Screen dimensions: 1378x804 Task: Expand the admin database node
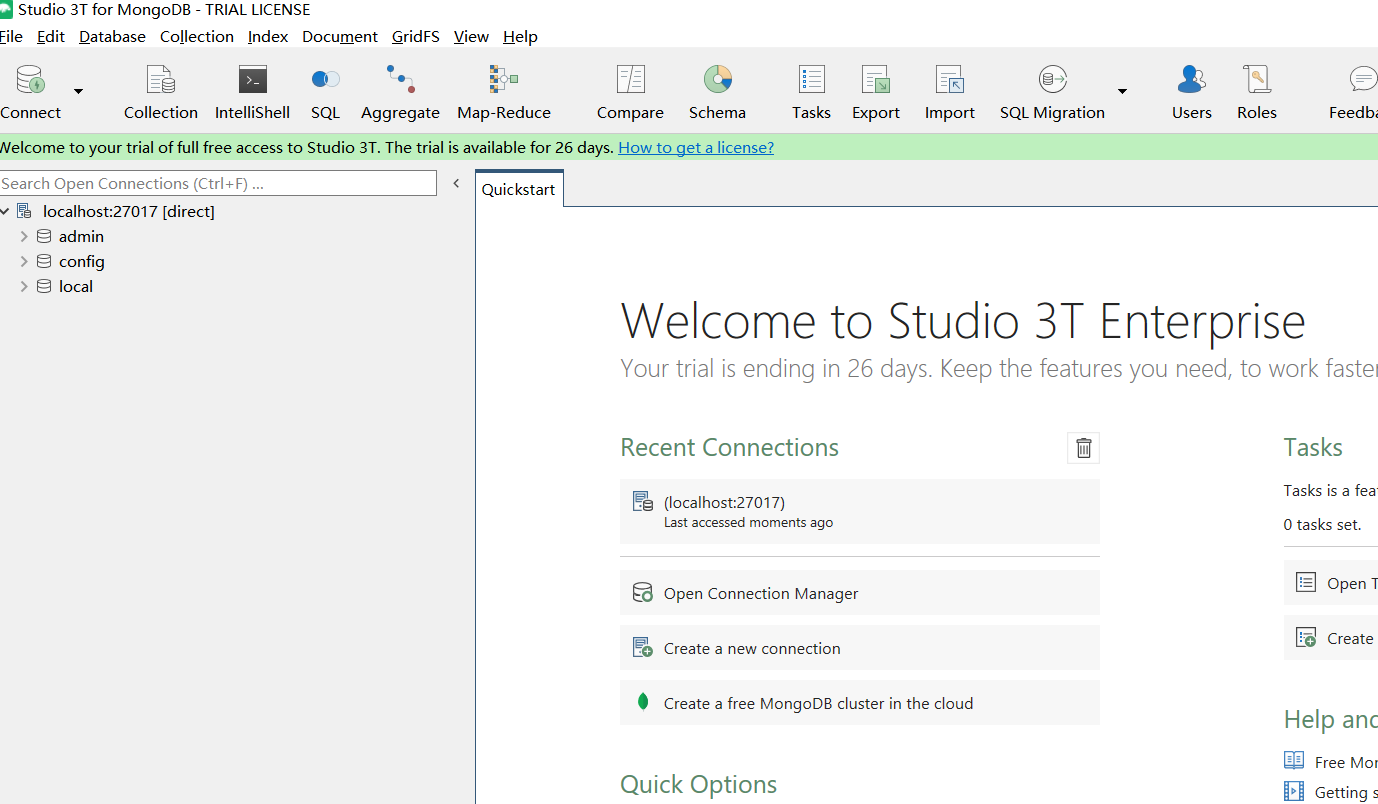24,237
